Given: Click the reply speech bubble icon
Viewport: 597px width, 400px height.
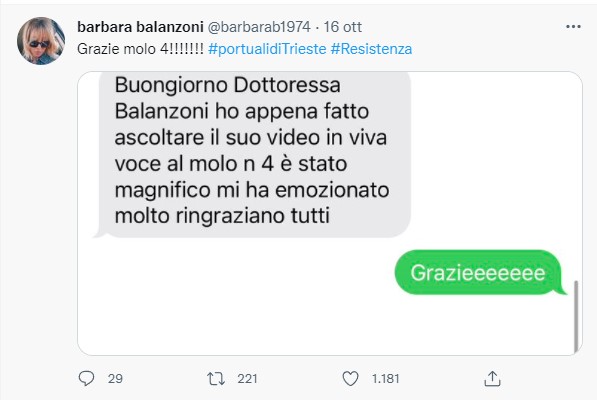Looking at the screenshot, I should pos(86,379).
